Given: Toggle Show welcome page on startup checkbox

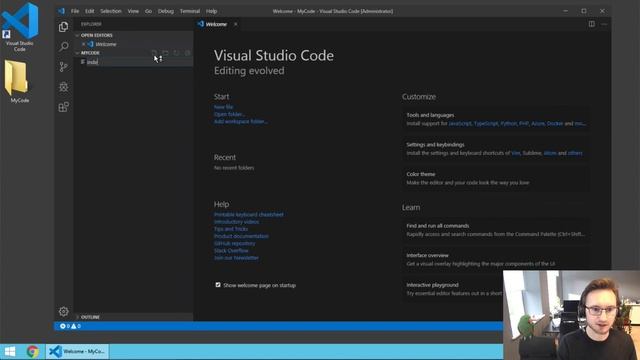Looking at the screenshot, I should [218, 285].
